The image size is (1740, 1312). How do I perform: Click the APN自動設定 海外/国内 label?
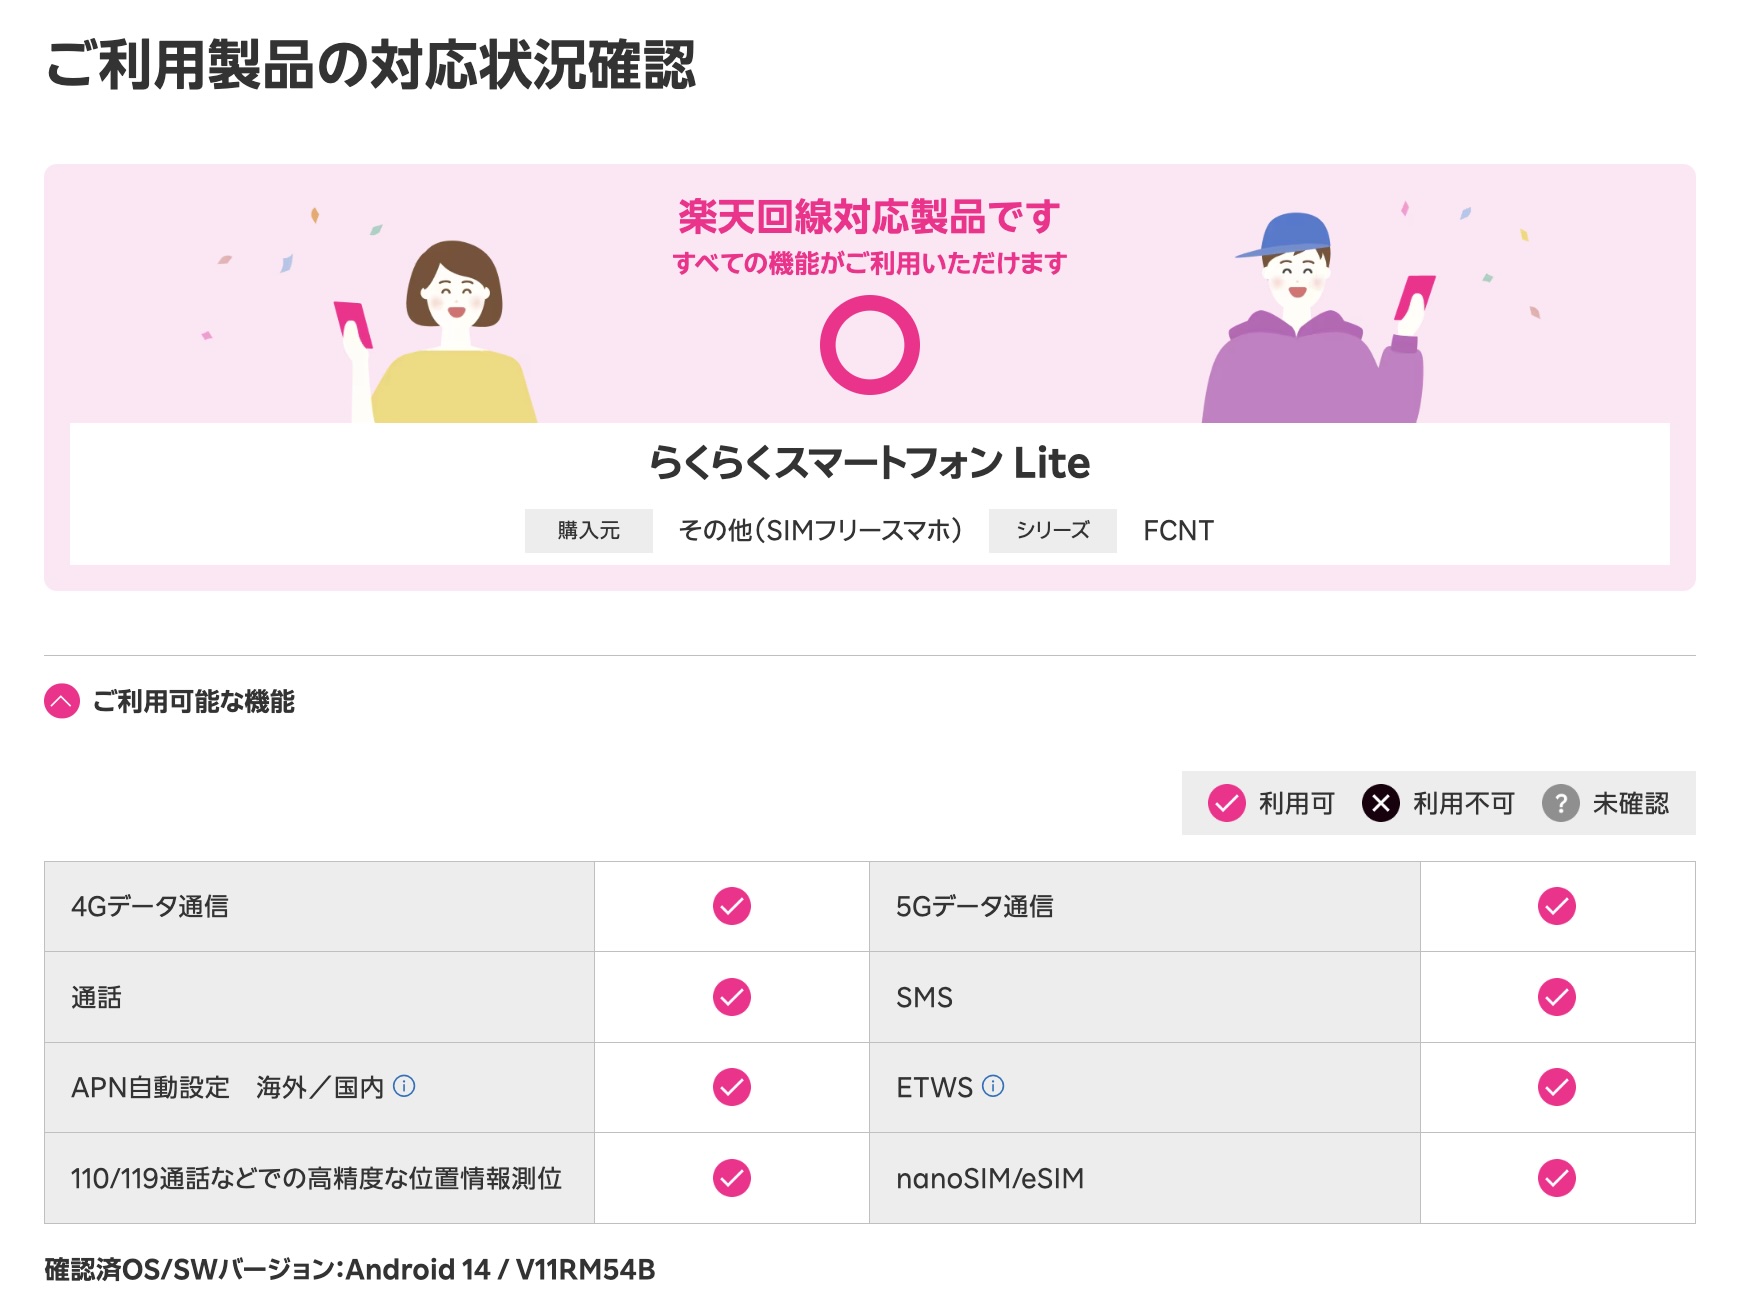point(228,1087)
